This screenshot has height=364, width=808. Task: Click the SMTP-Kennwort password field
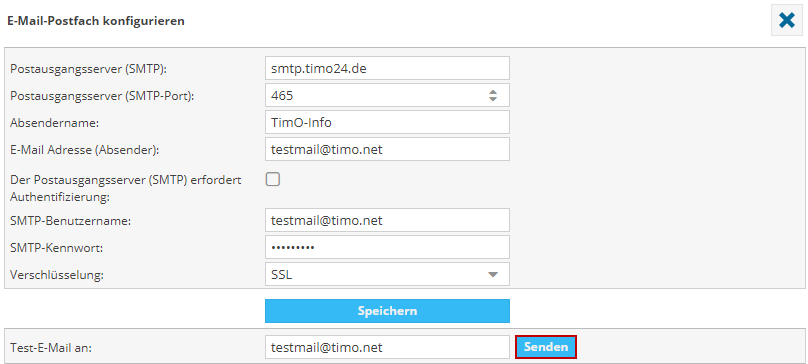click(x=387, y=247)
